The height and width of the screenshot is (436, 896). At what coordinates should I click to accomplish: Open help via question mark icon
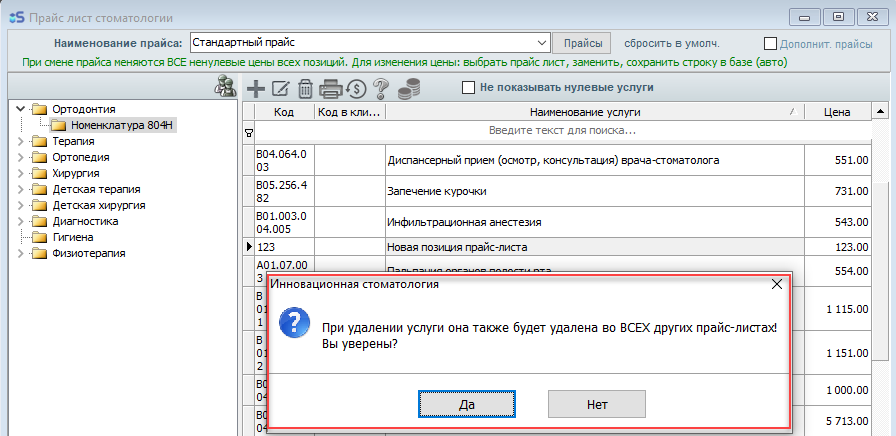(x=380, y=88)
